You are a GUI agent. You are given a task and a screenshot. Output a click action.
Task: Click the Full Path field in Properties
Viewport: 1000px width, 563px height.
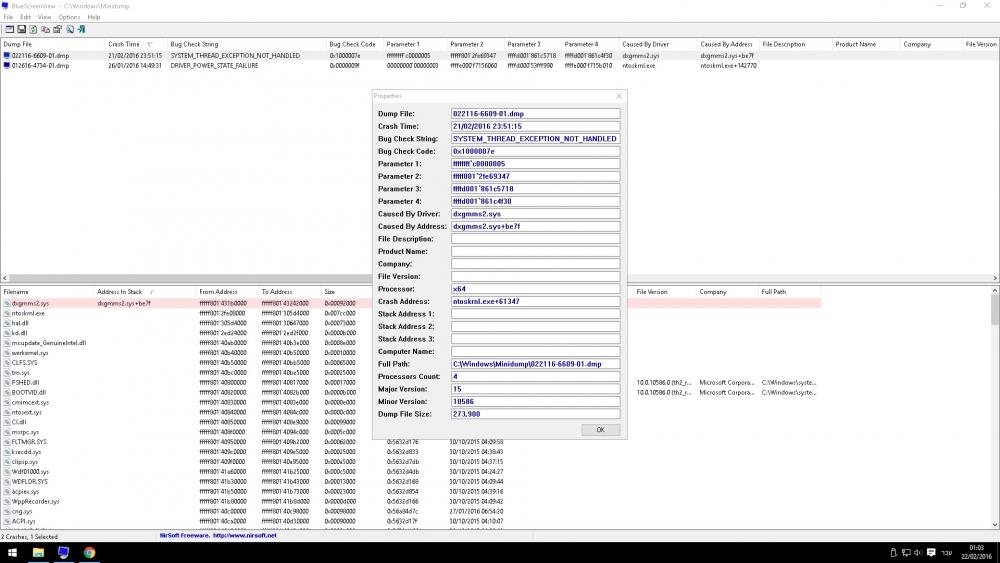coord(535,363)
